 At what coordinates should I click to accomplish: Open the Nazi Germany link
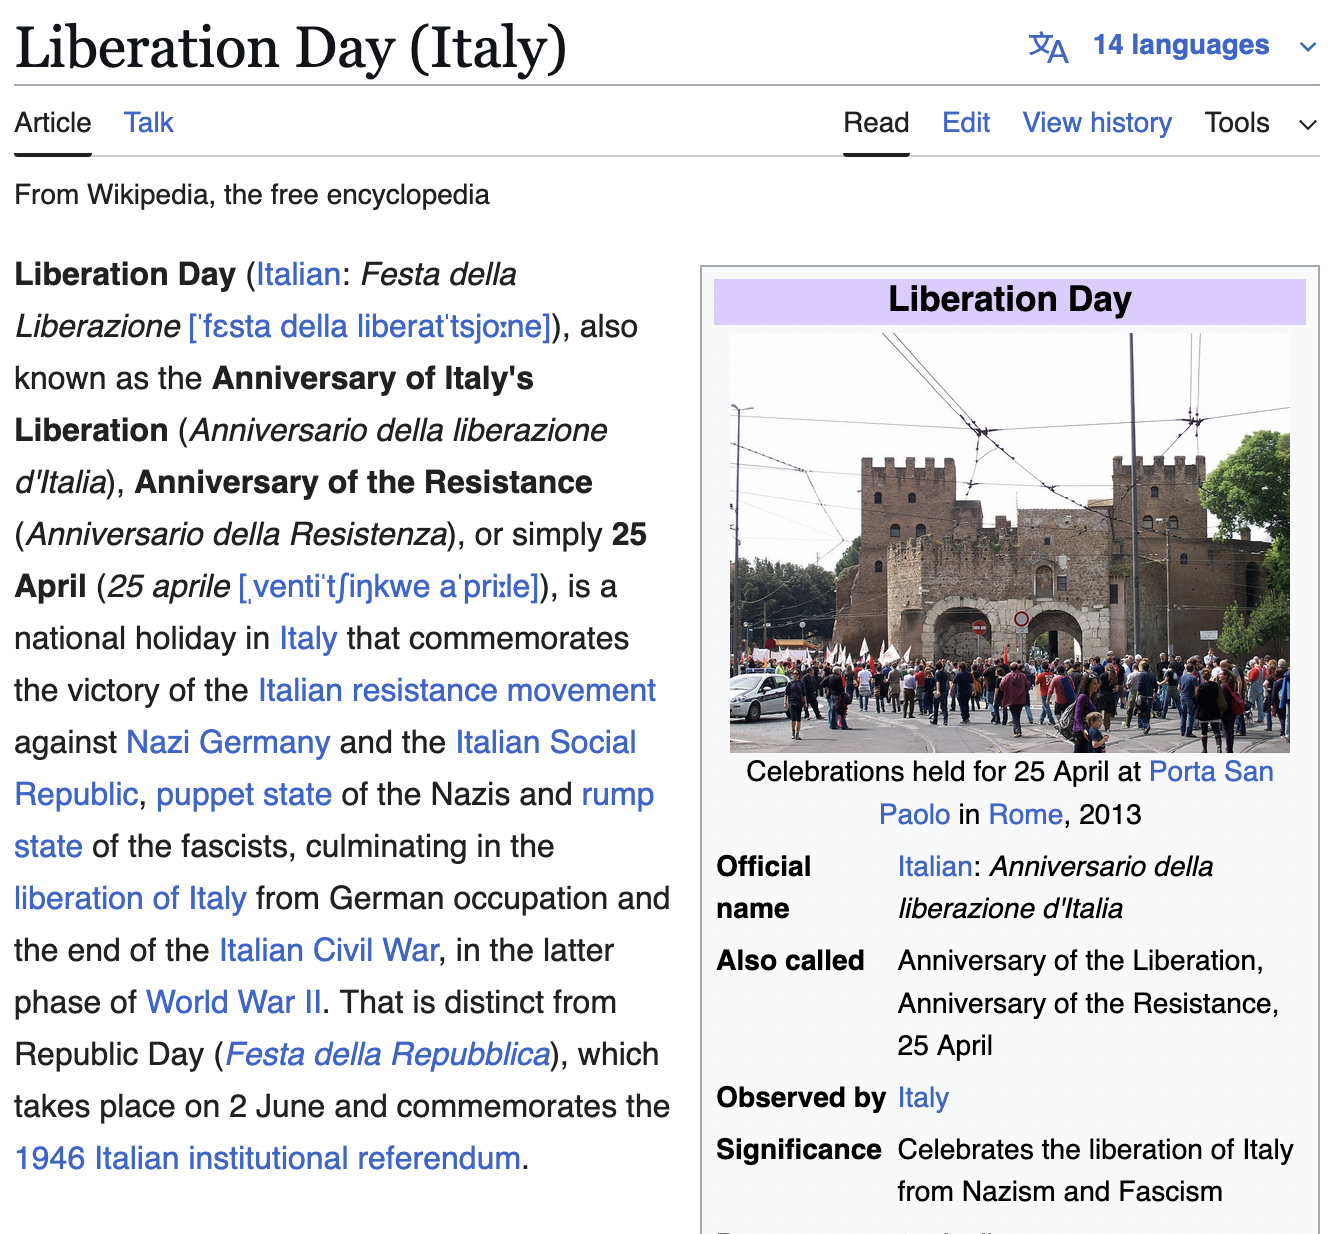pos(228,742)
